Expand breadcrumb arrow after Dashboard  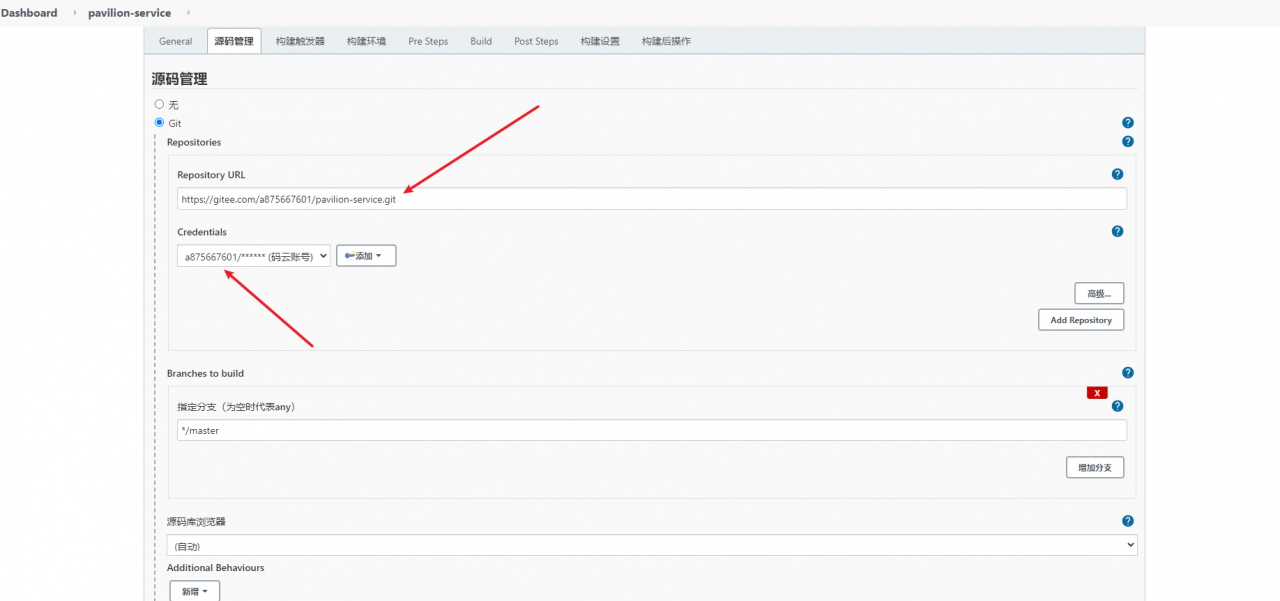point(74,13)
